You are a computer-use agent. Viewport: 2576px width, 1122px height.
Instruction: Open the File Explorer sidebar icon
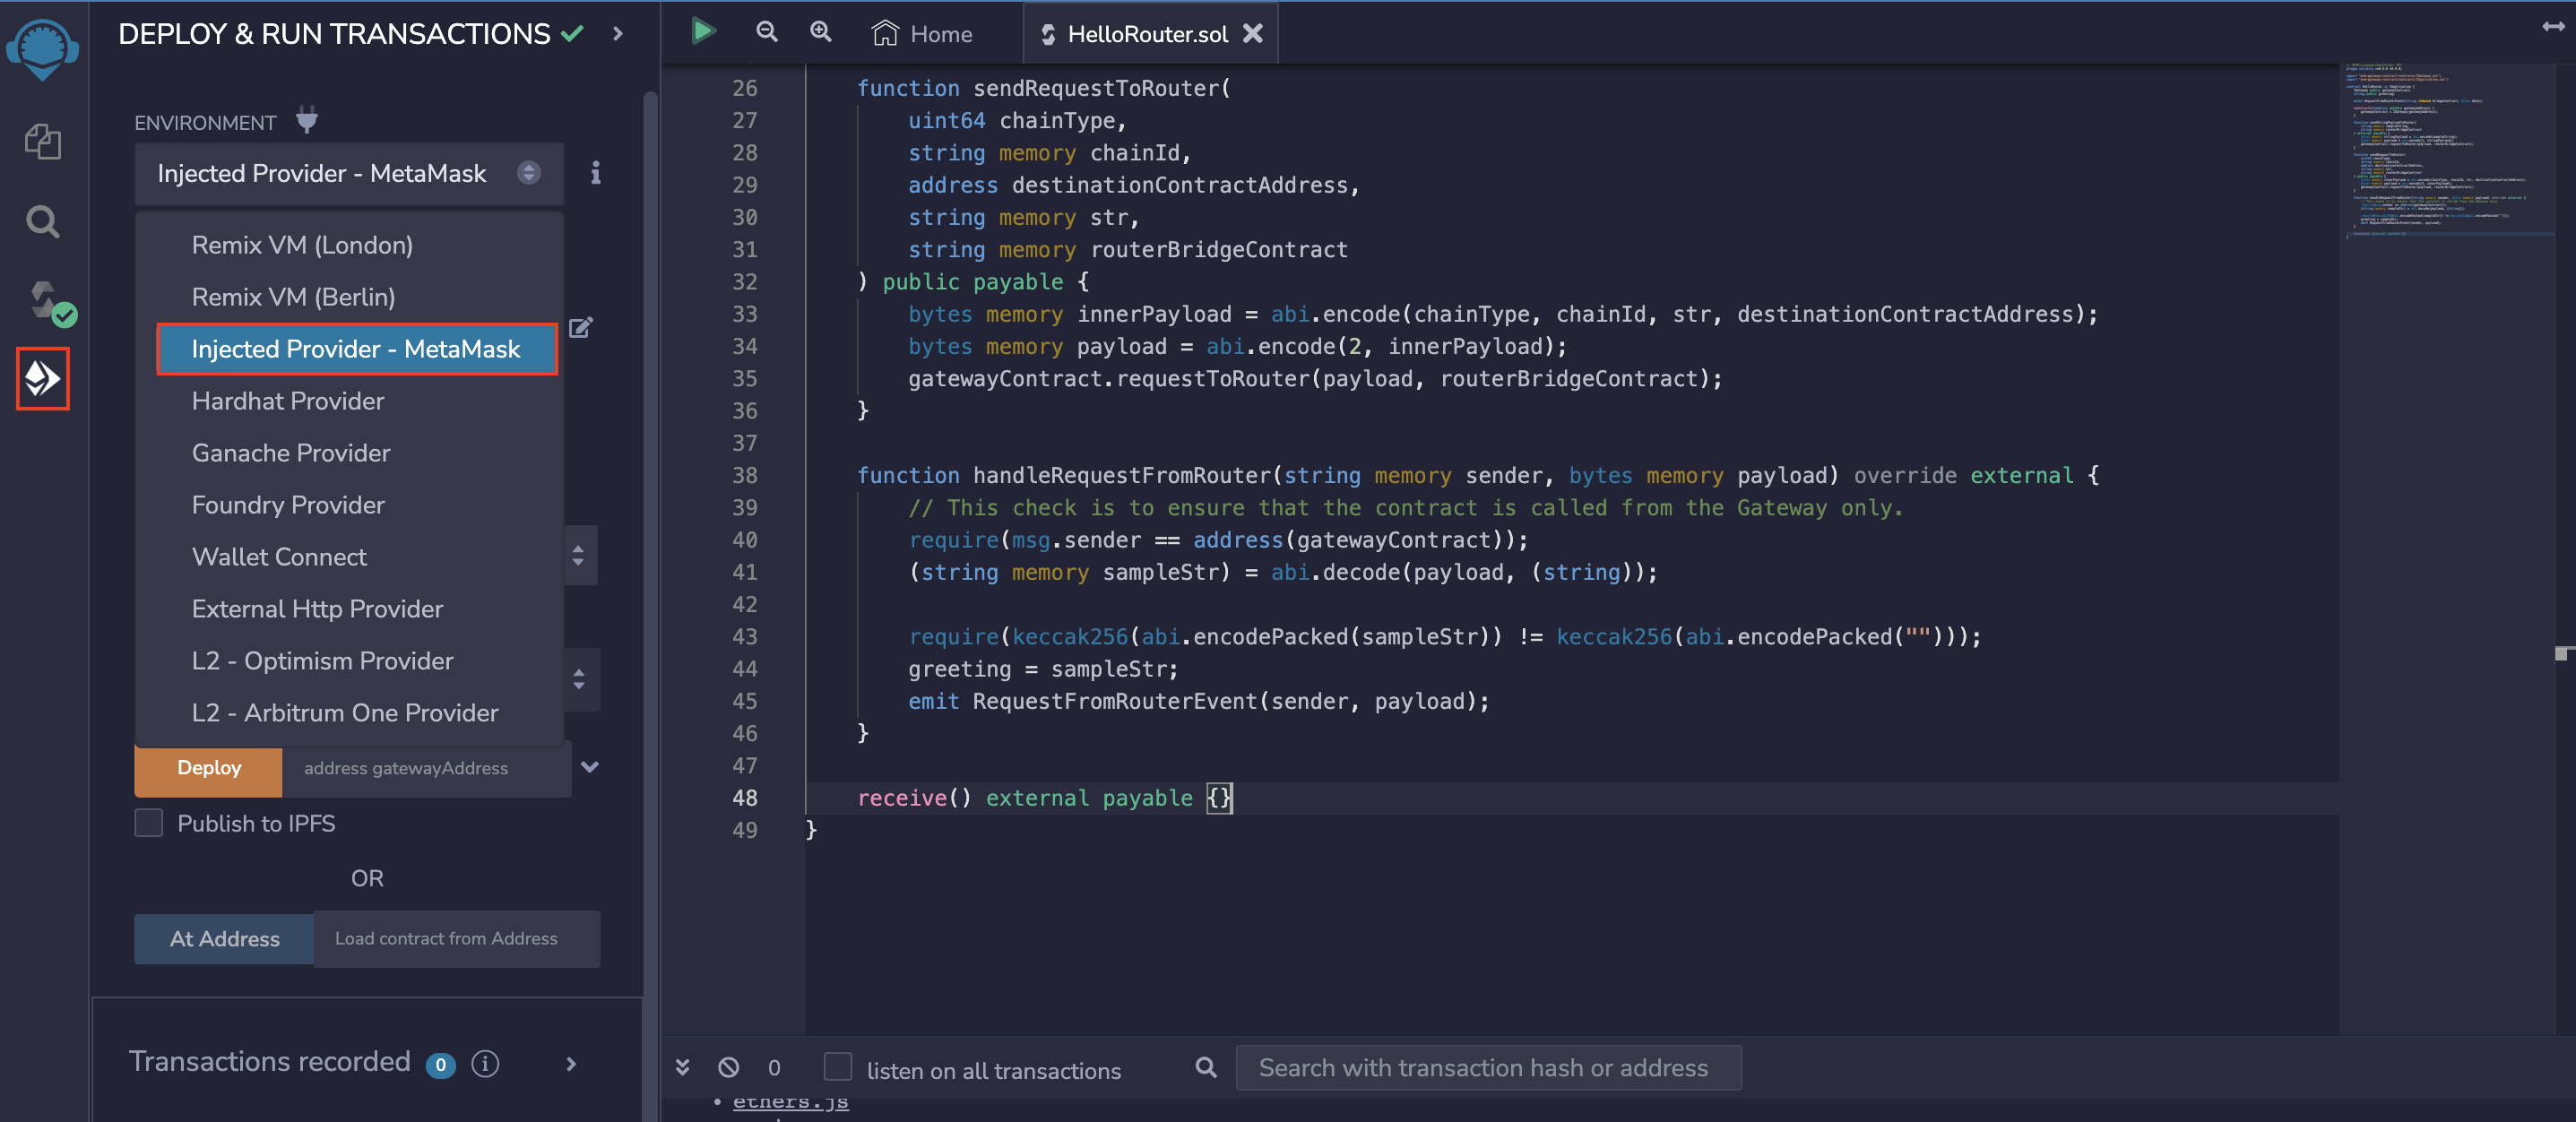point(42,142)
